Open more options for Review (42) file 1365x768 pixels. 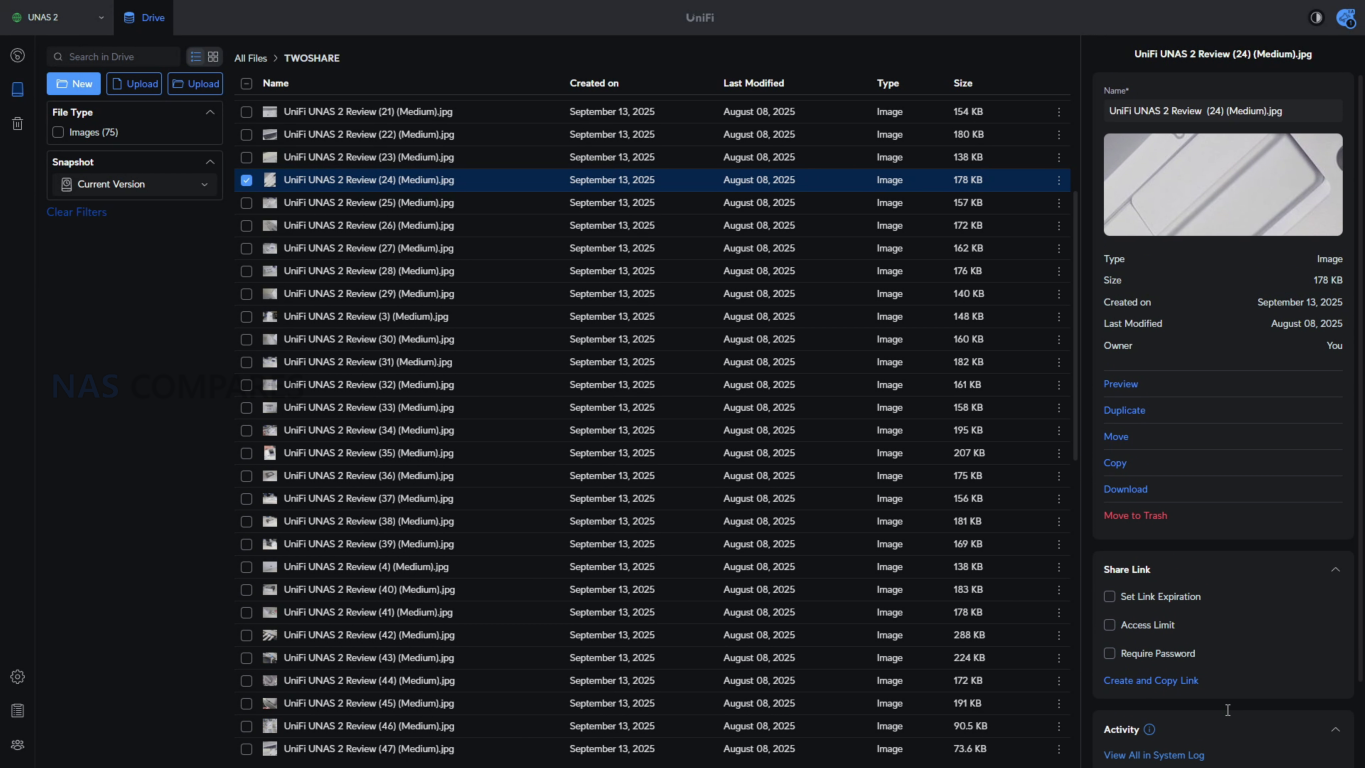[x=1059, y=635]
